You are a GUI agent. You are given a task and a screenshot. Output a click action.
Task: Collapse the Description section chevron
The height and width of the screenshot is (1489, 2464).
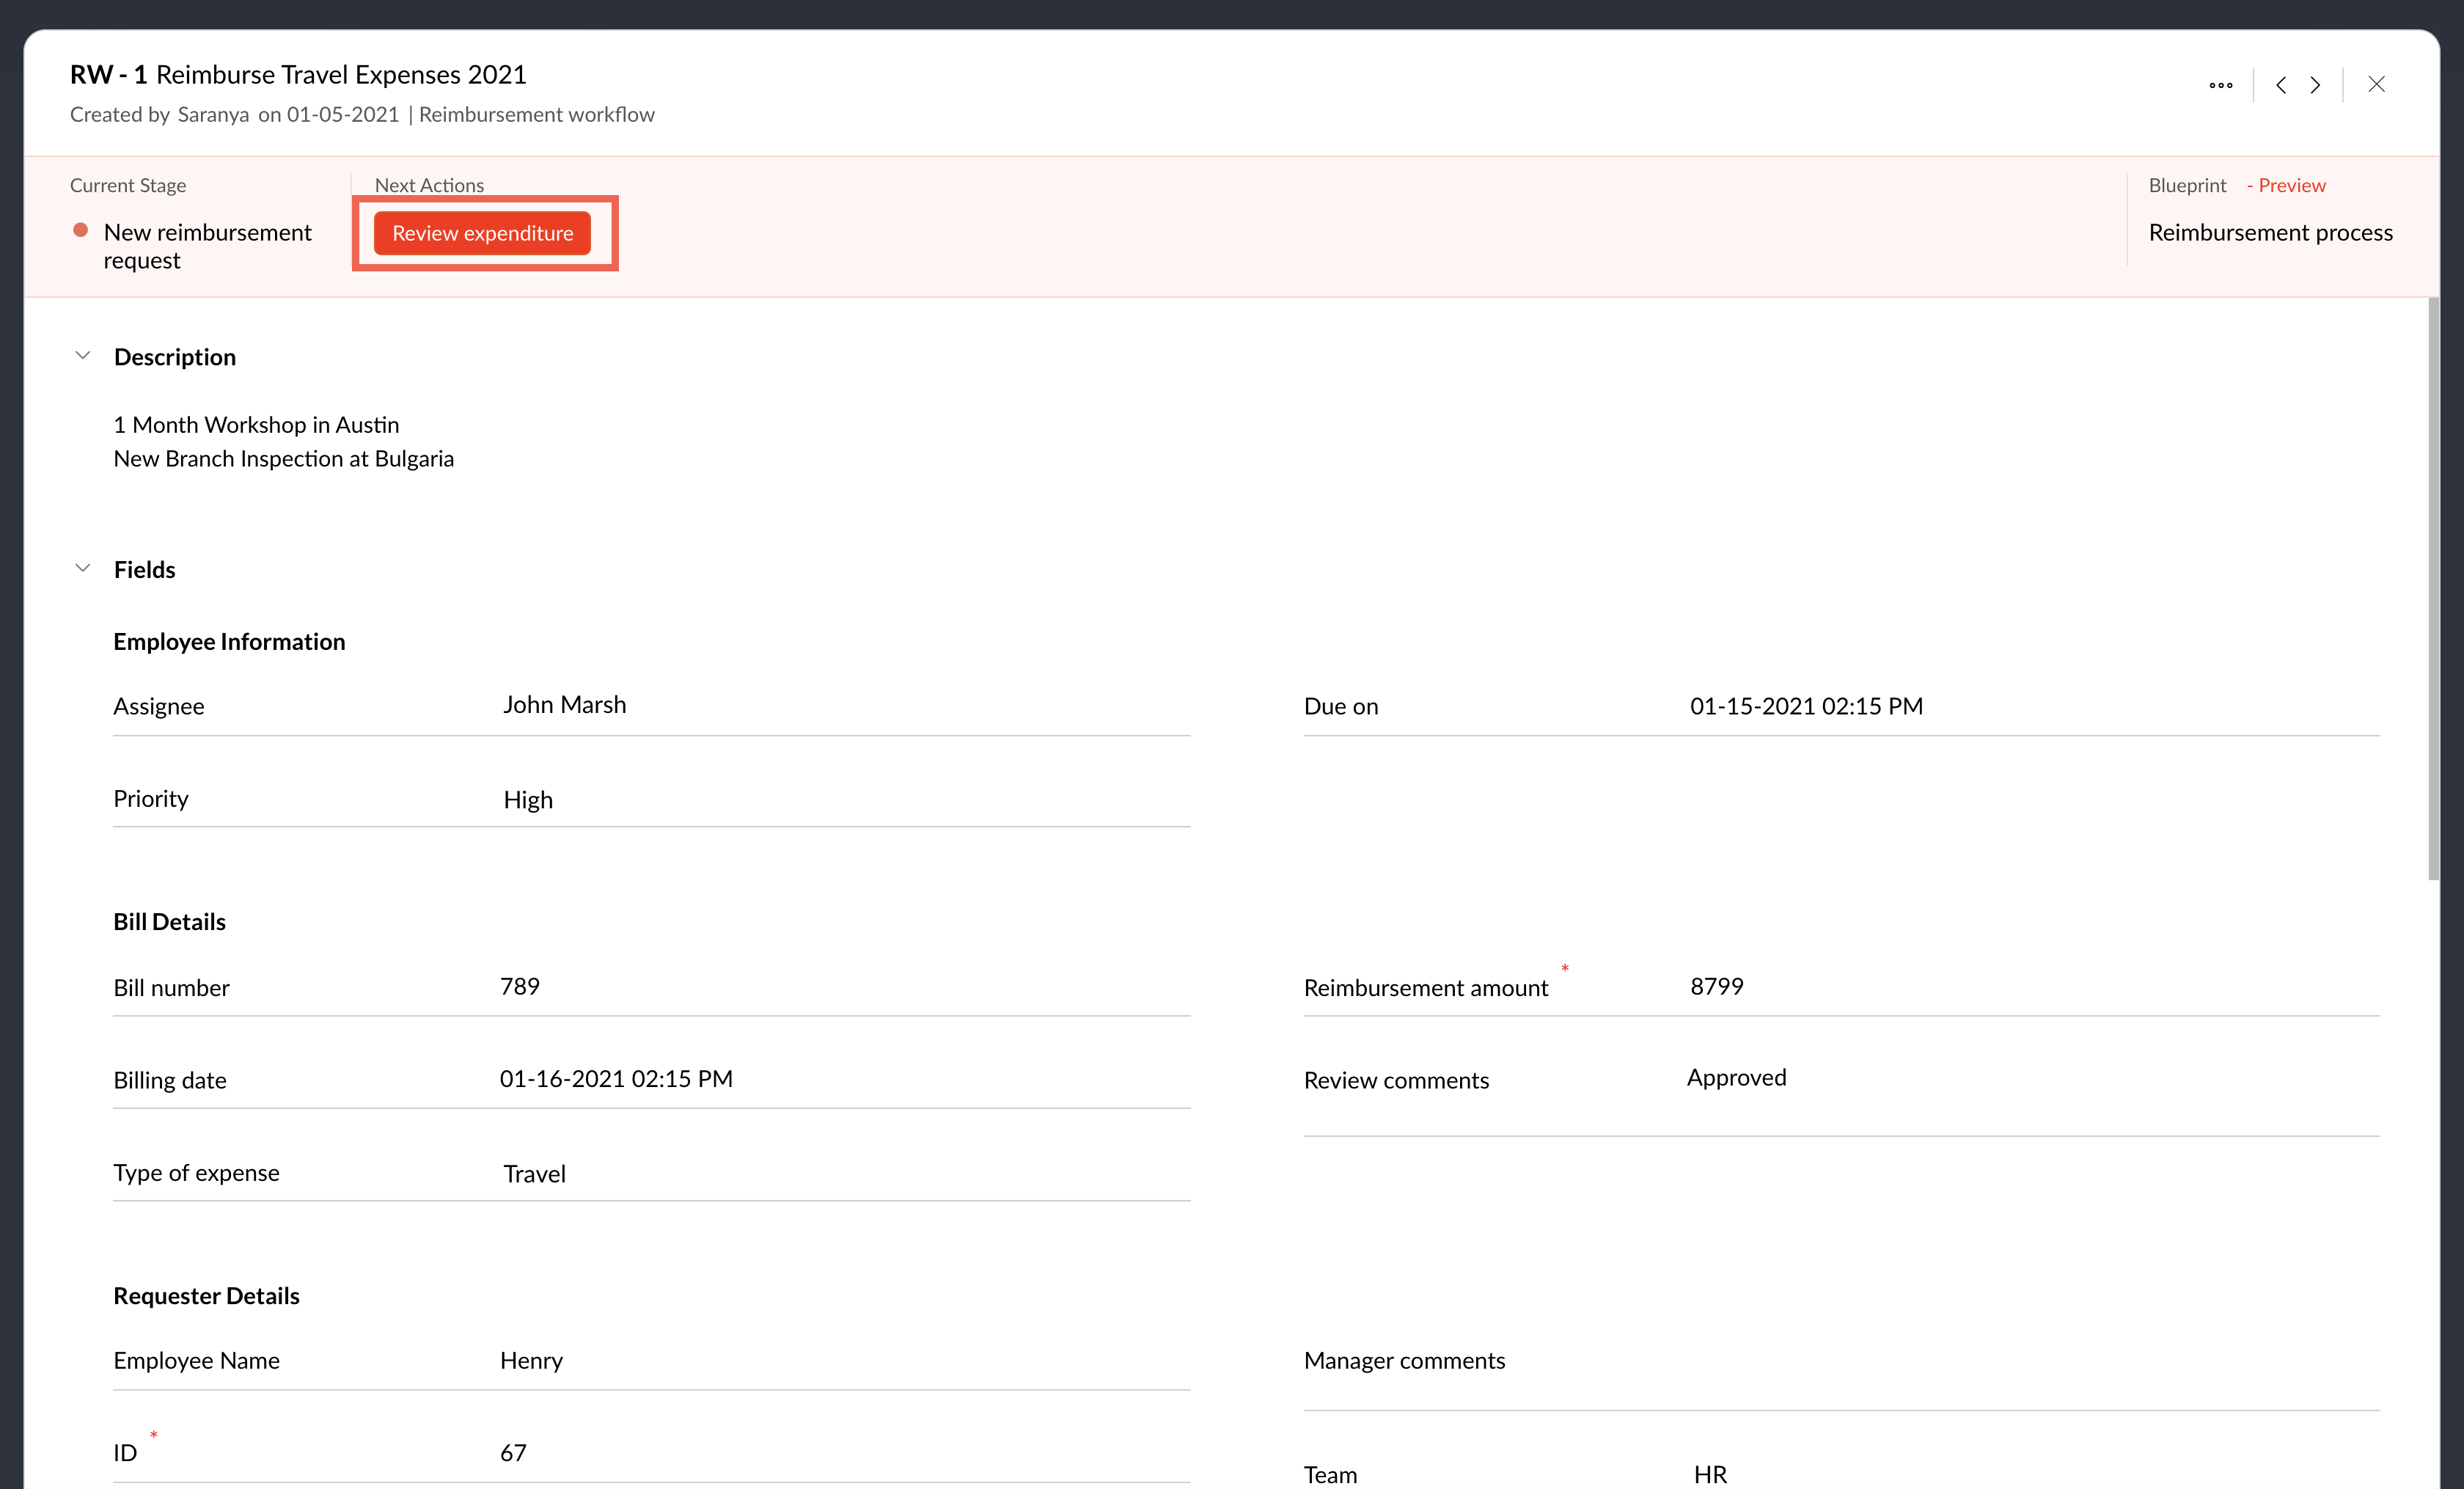(83, 356)
